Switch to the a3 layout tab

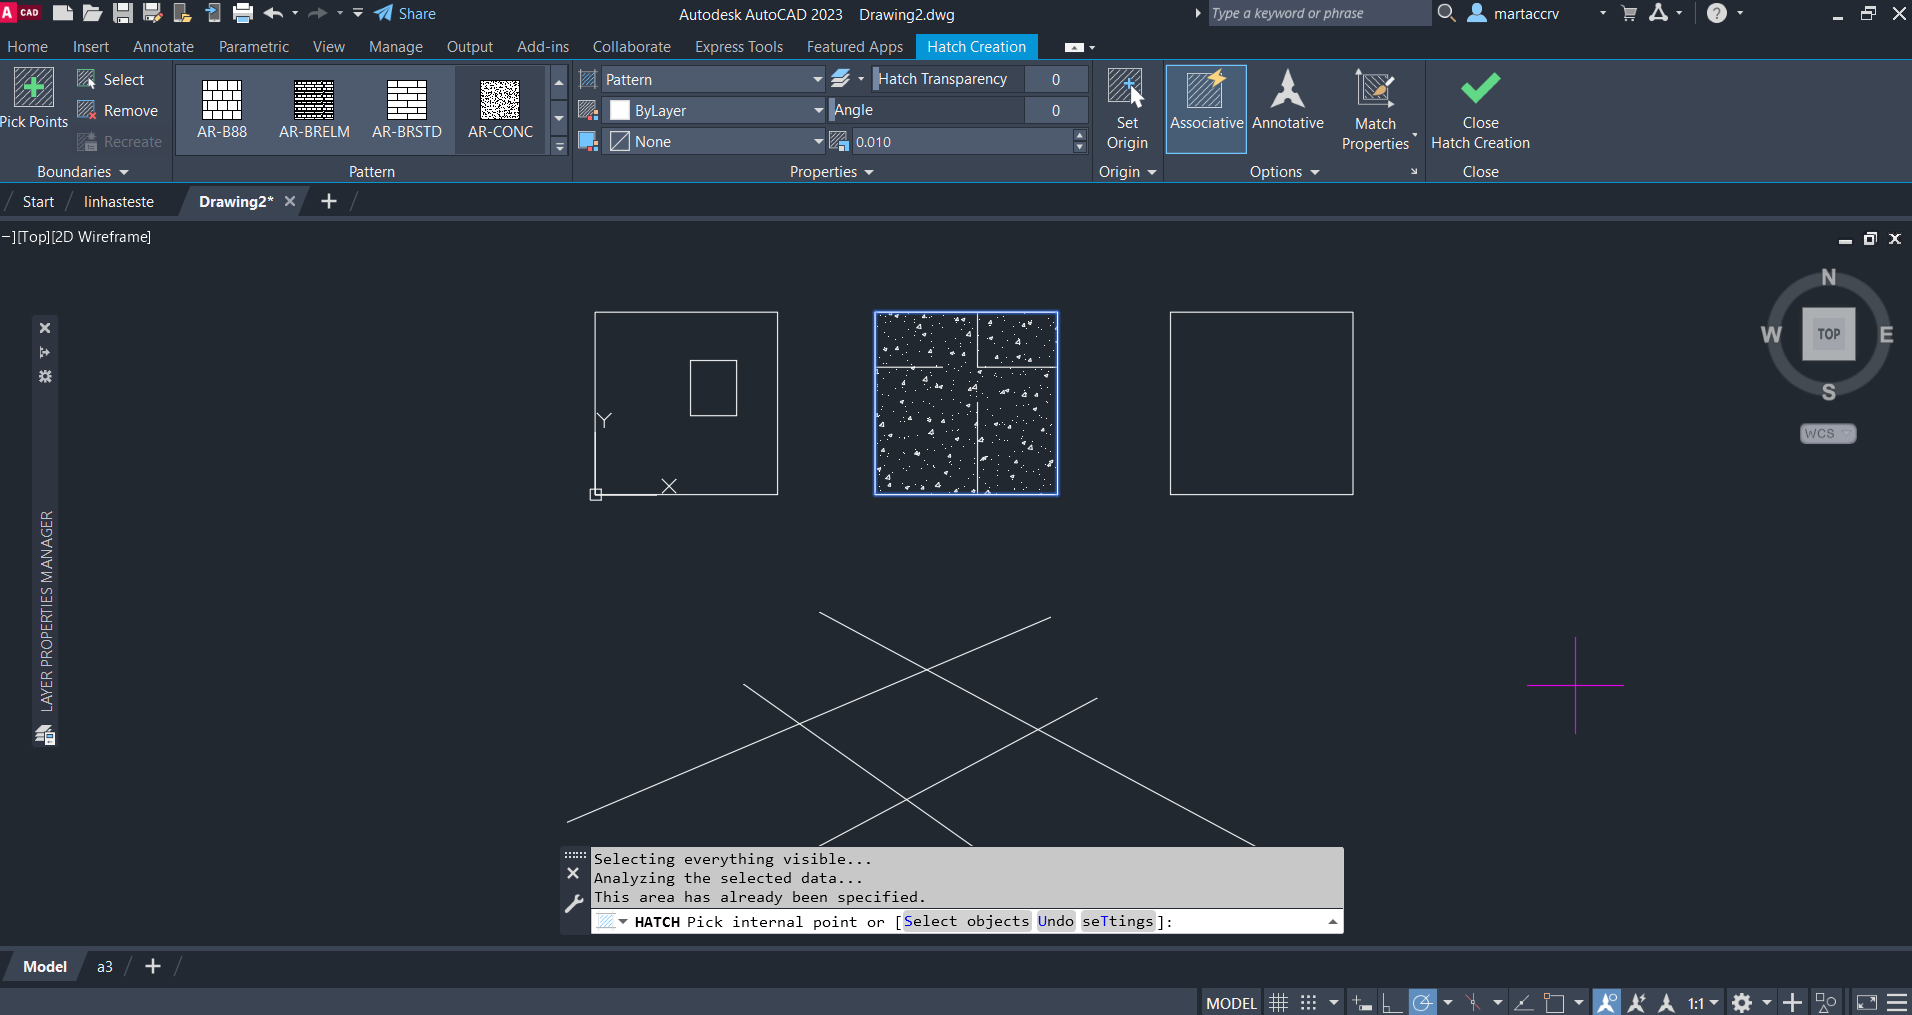click(105, 966)
